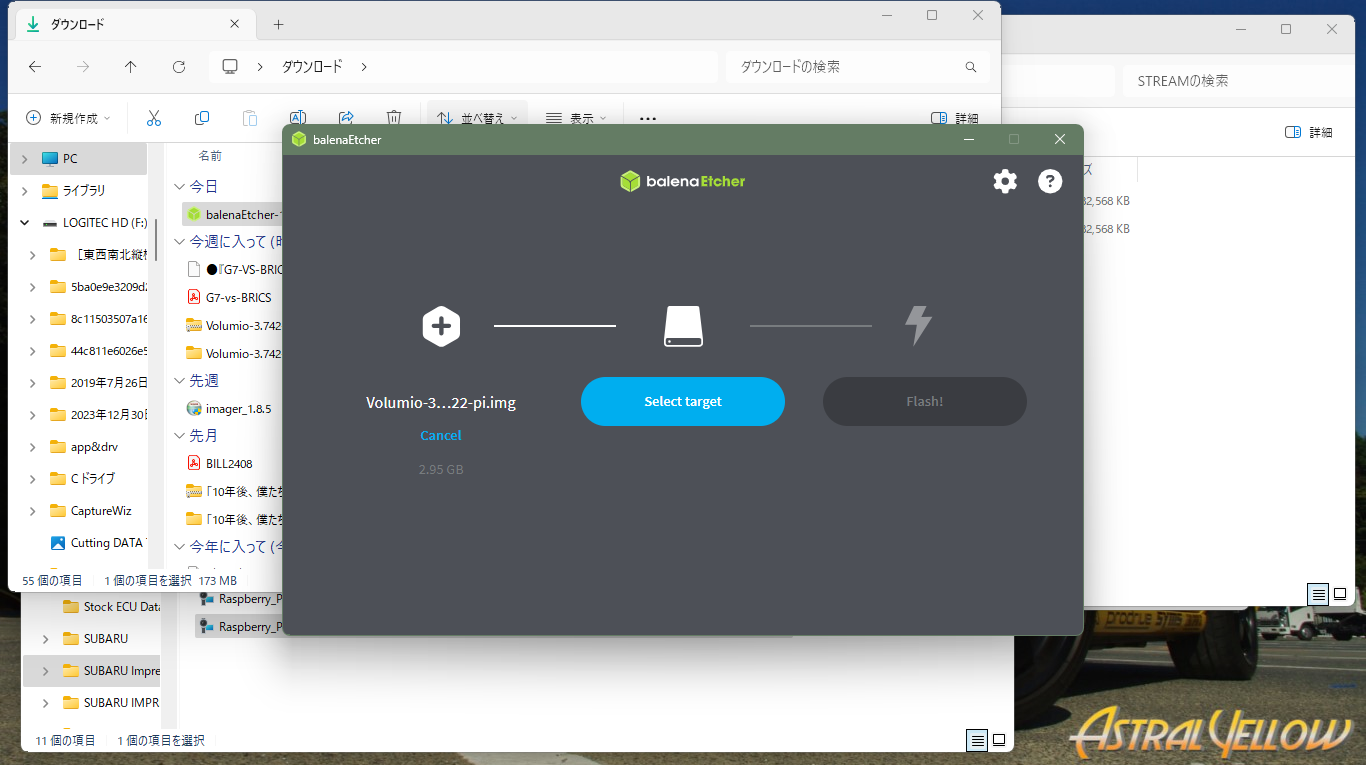Click the Delete trash icon in Explorer toolbar
1366x765 pixels.
pyautogui.click(x=394, y=118)
